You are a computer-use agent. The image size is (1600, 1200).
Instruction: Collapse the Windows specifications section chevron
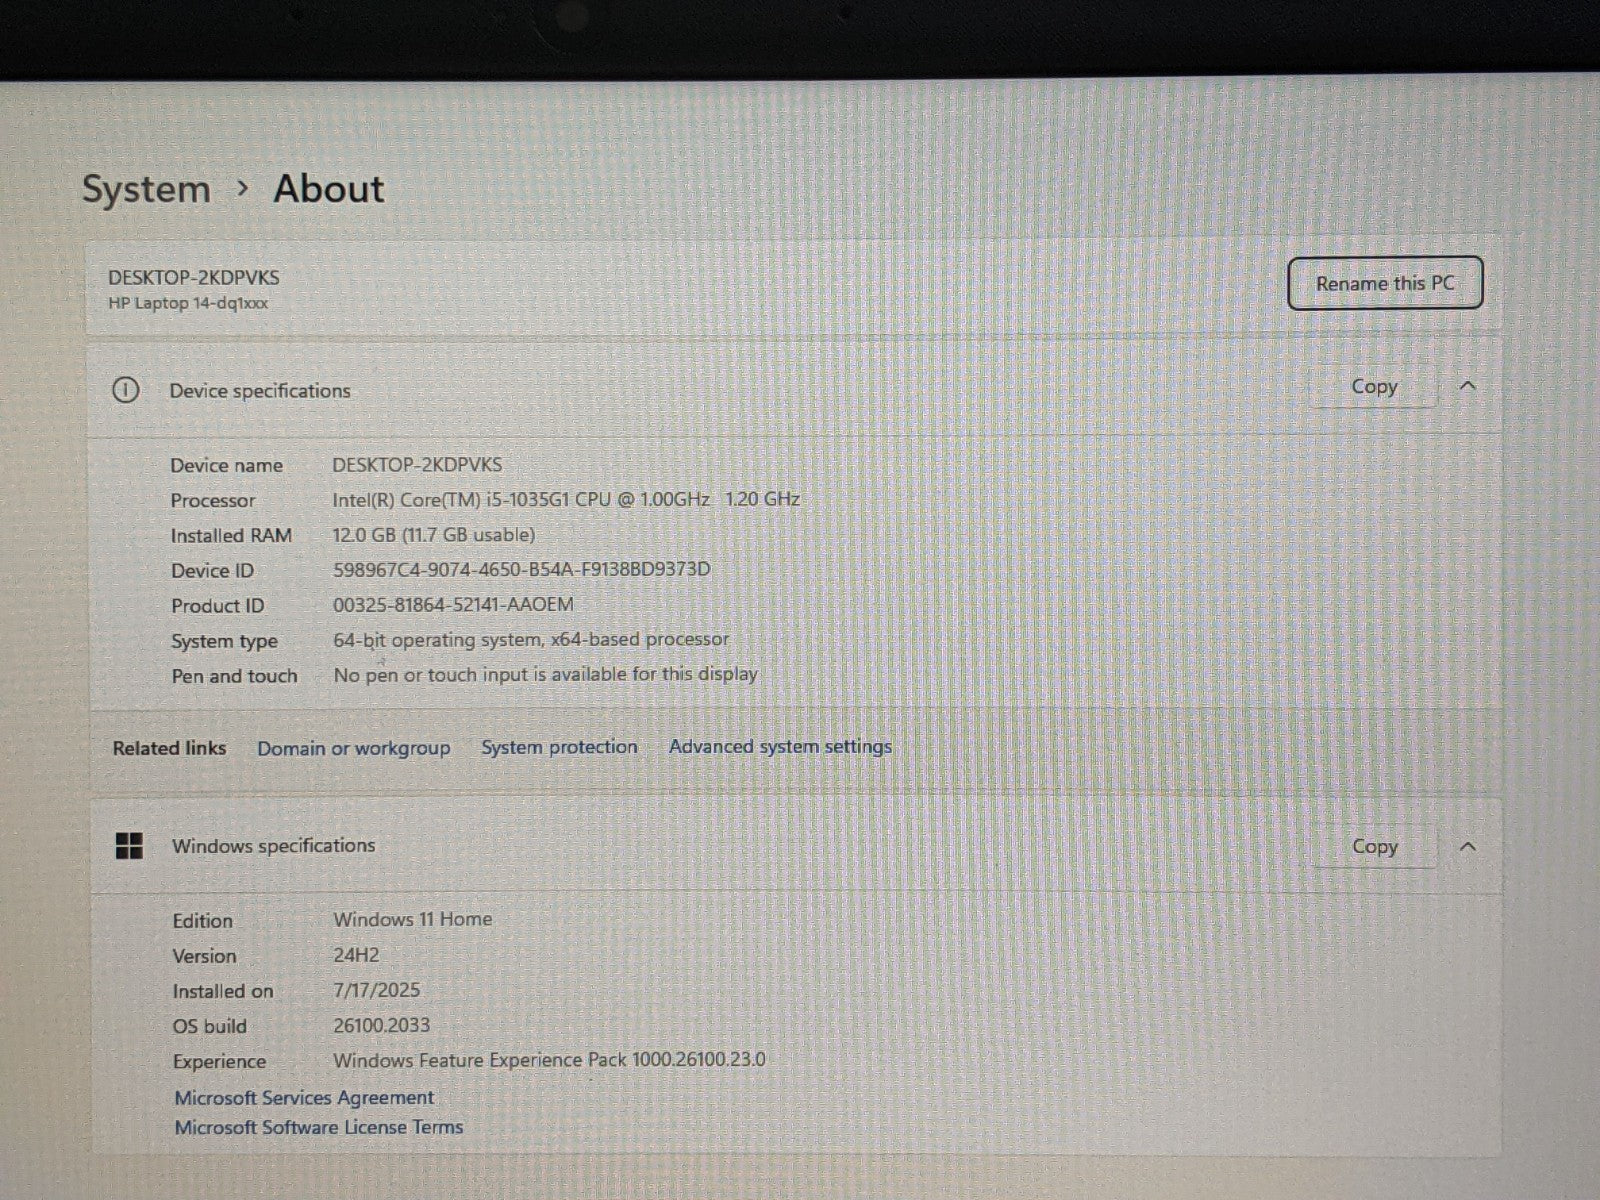click(1467, 847)
